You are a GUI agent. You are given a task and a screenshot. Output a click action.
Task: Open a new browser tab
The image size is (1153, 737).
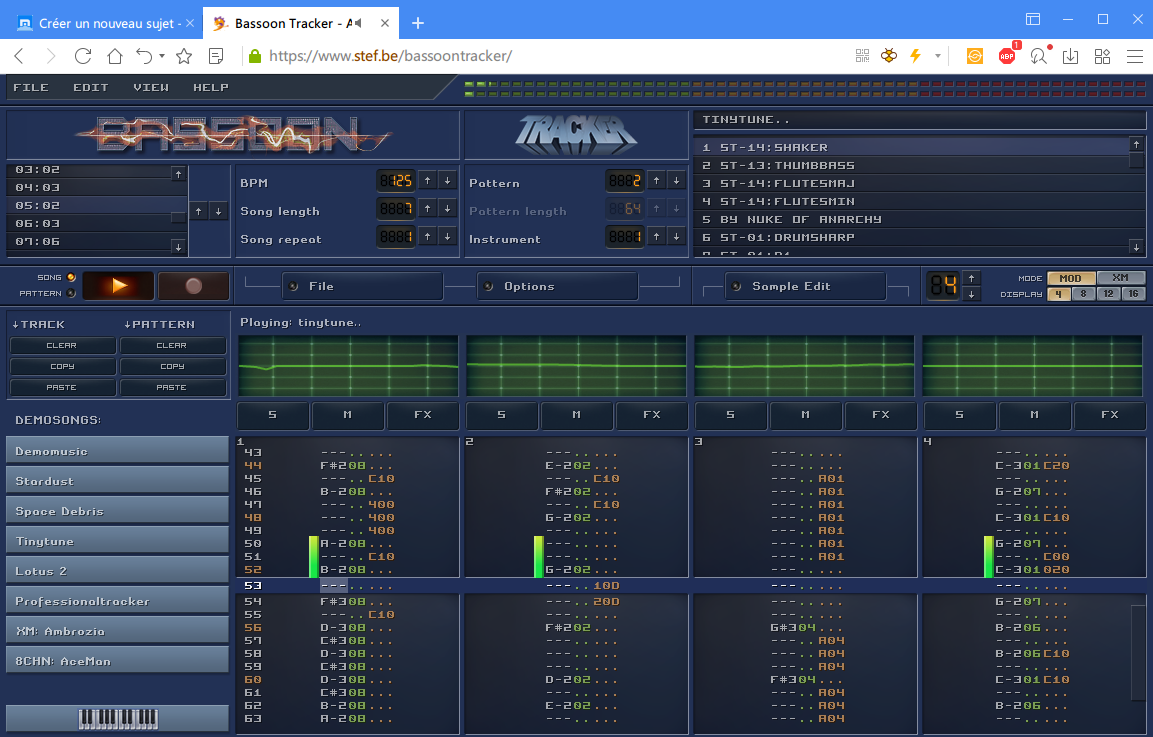tap(418, 24)
